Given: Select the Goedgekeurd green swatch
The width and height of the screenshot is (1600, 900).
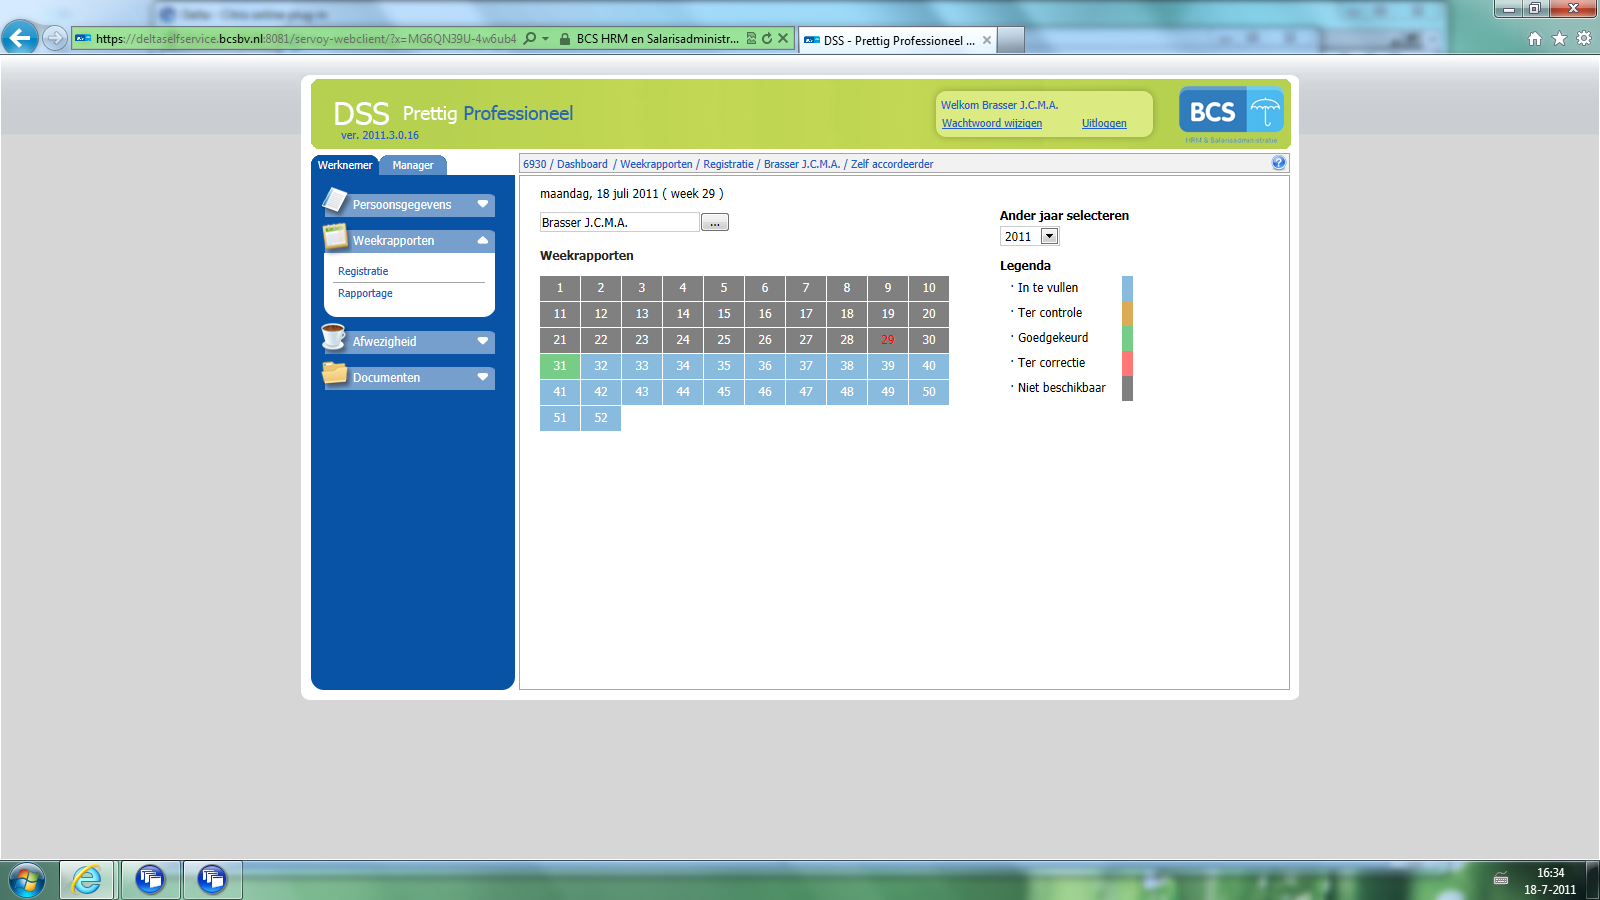Looking at the screenshot, I should coord(1127,338).
